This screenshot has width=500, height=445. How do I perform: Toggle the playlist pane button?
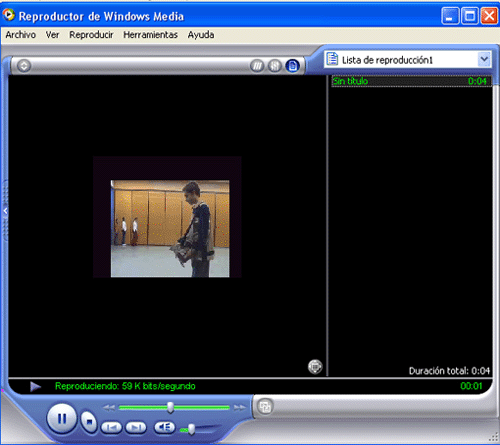click(292, 66)
